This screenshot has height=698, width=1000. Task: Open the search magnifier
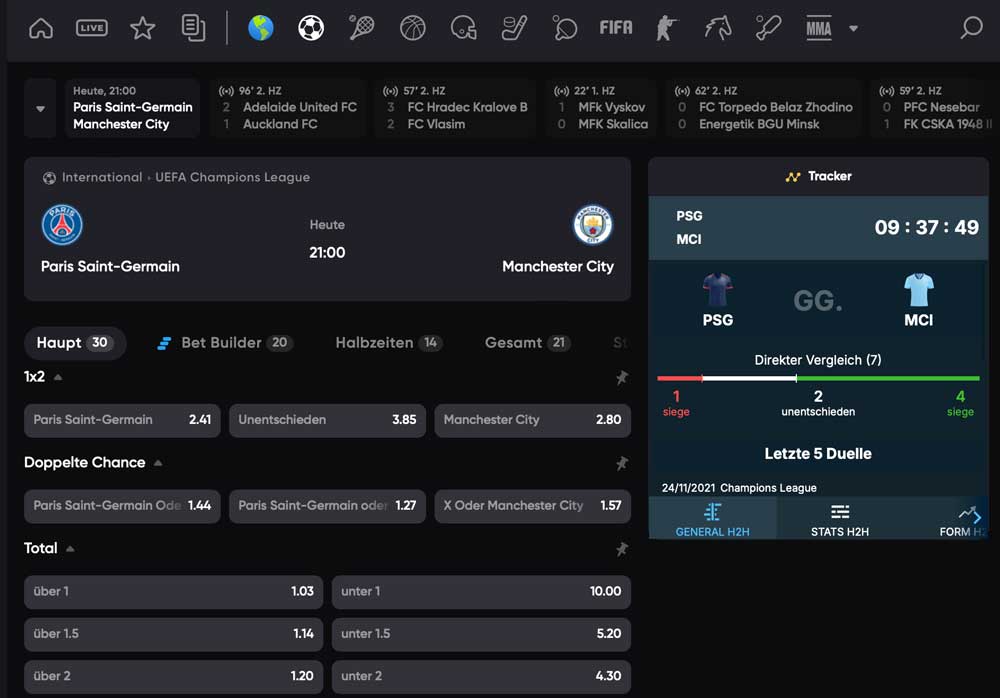click(x=971, y=28)
